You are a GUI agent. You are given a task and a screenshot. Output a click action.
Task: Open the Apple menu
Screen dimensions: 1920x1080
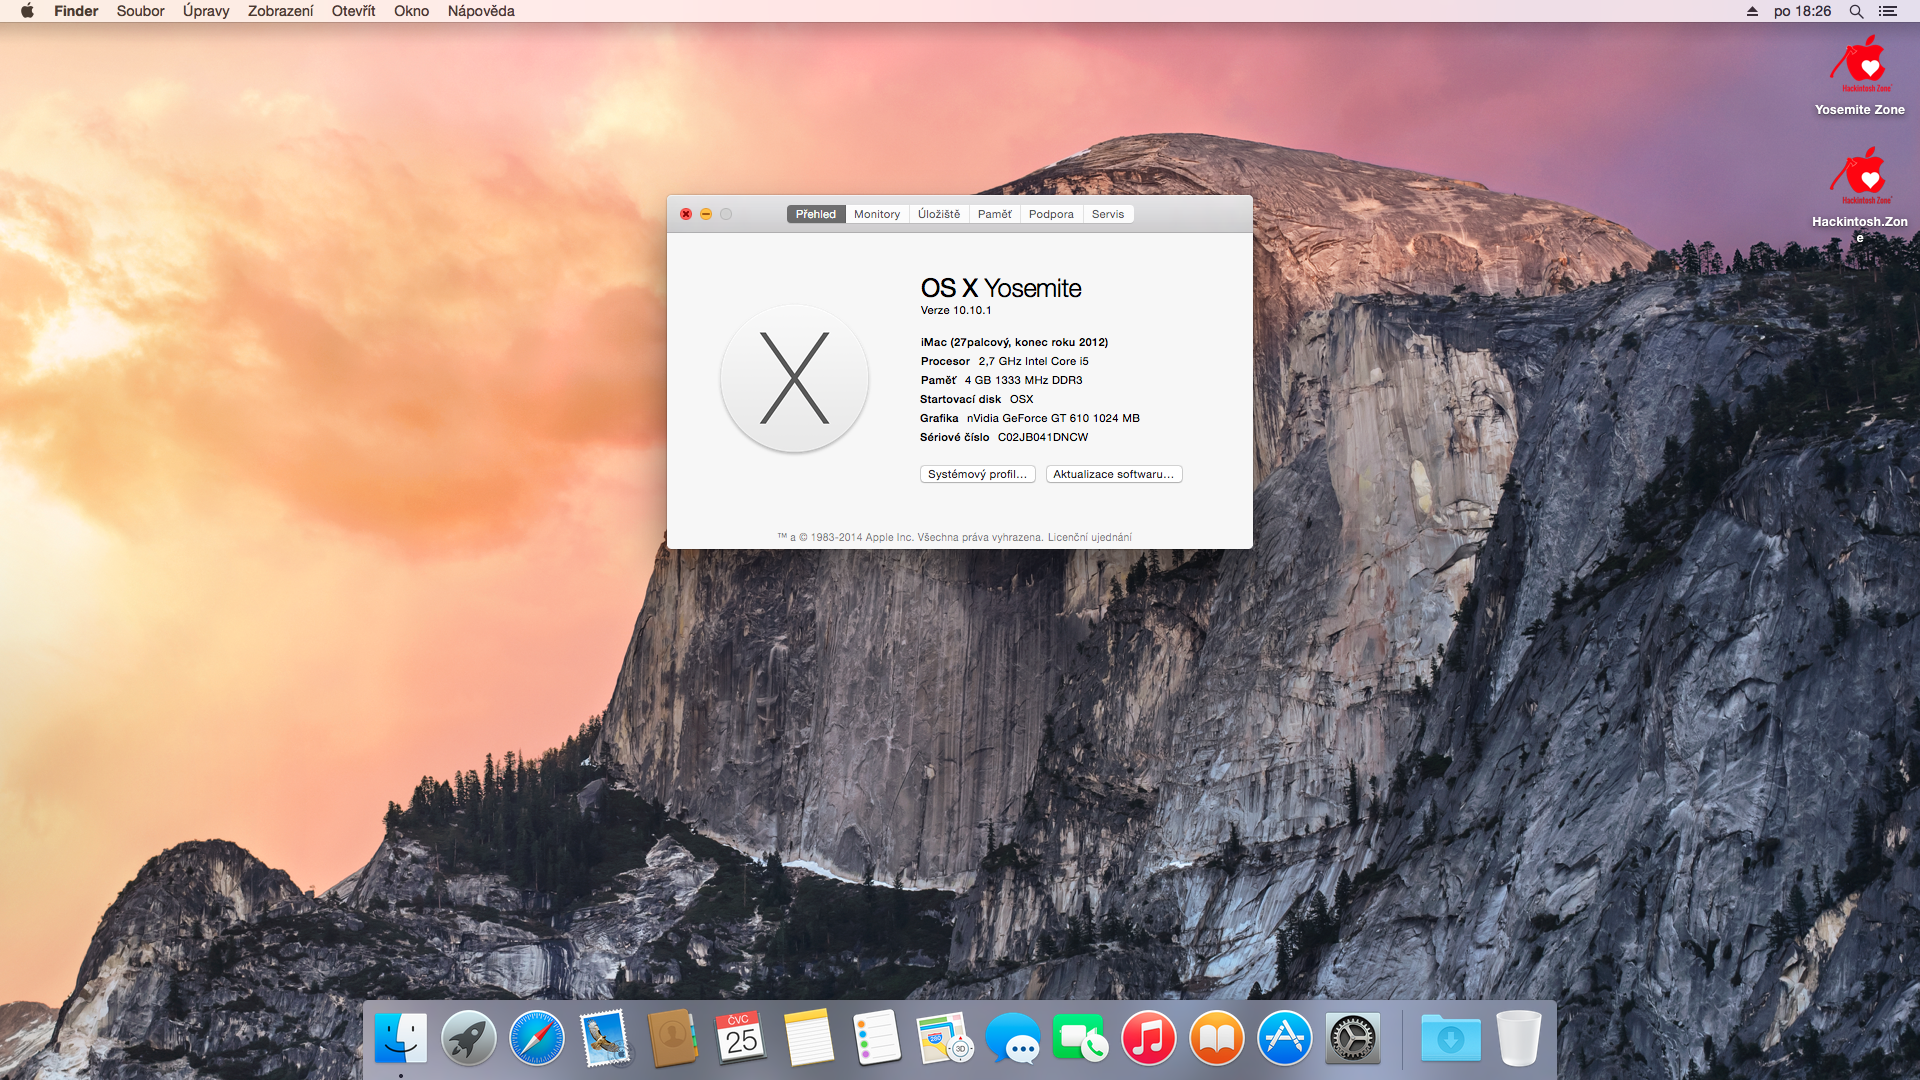[x=27, y=11]
